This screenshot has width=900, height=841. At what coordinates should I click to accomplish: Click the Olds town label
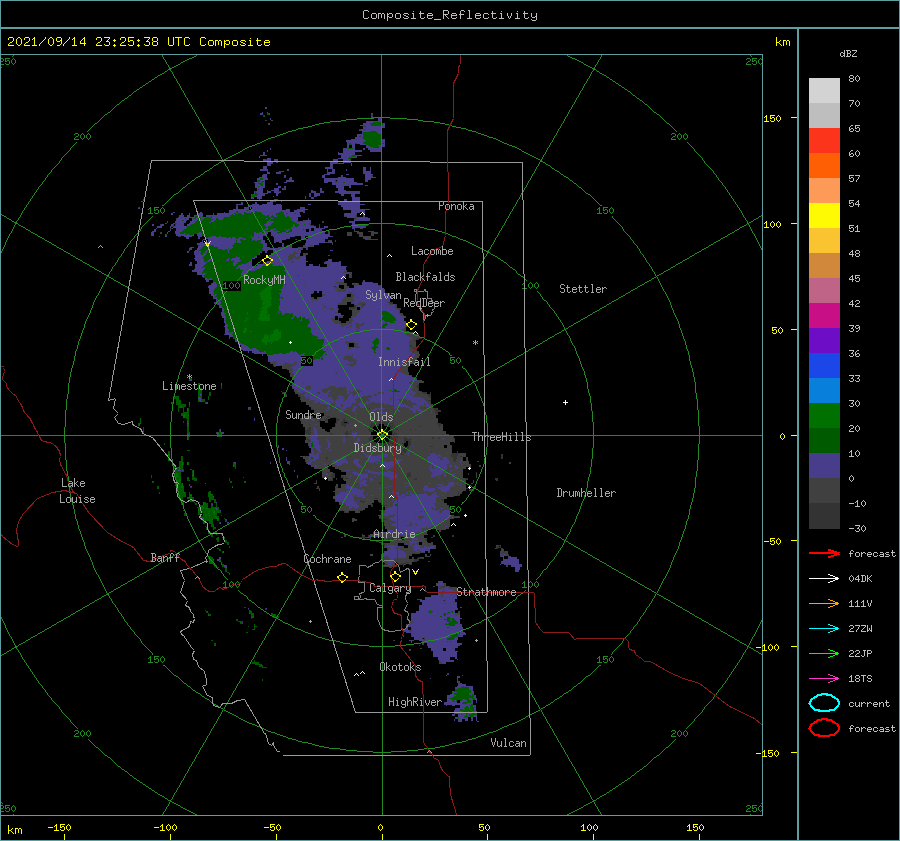381,417
